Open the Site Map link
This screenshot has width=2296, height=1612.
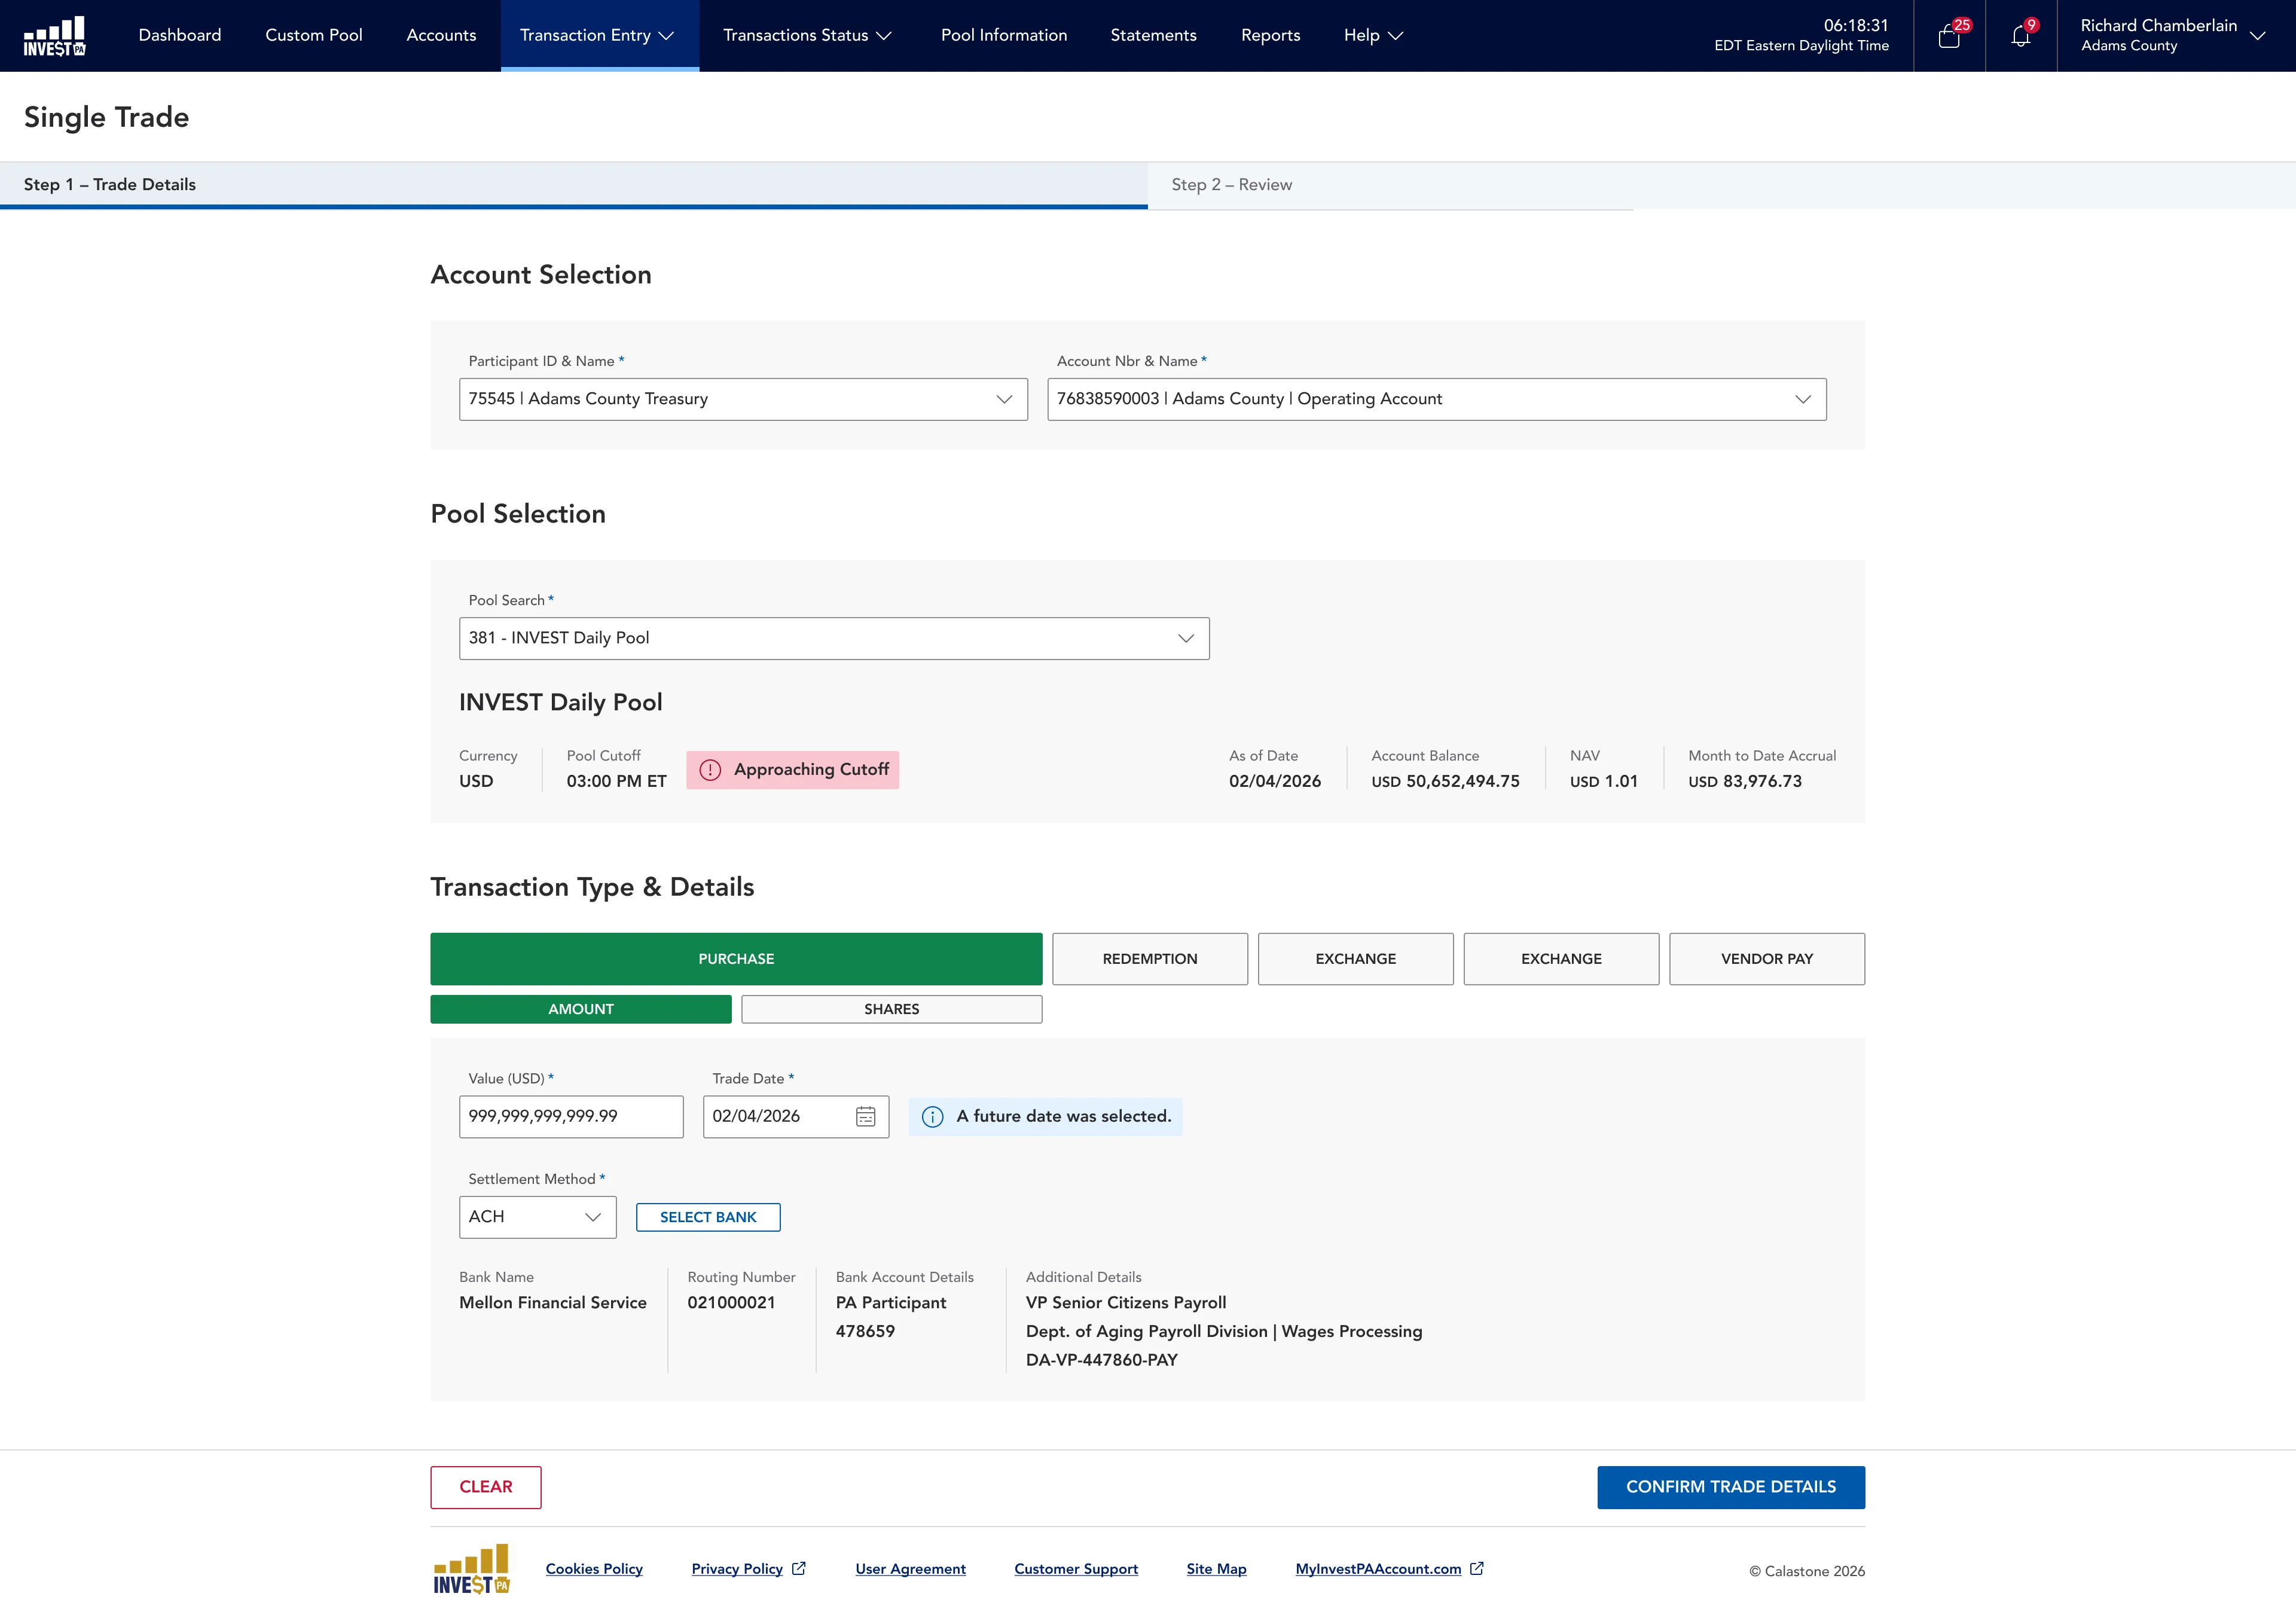tap(1216, 1569)
